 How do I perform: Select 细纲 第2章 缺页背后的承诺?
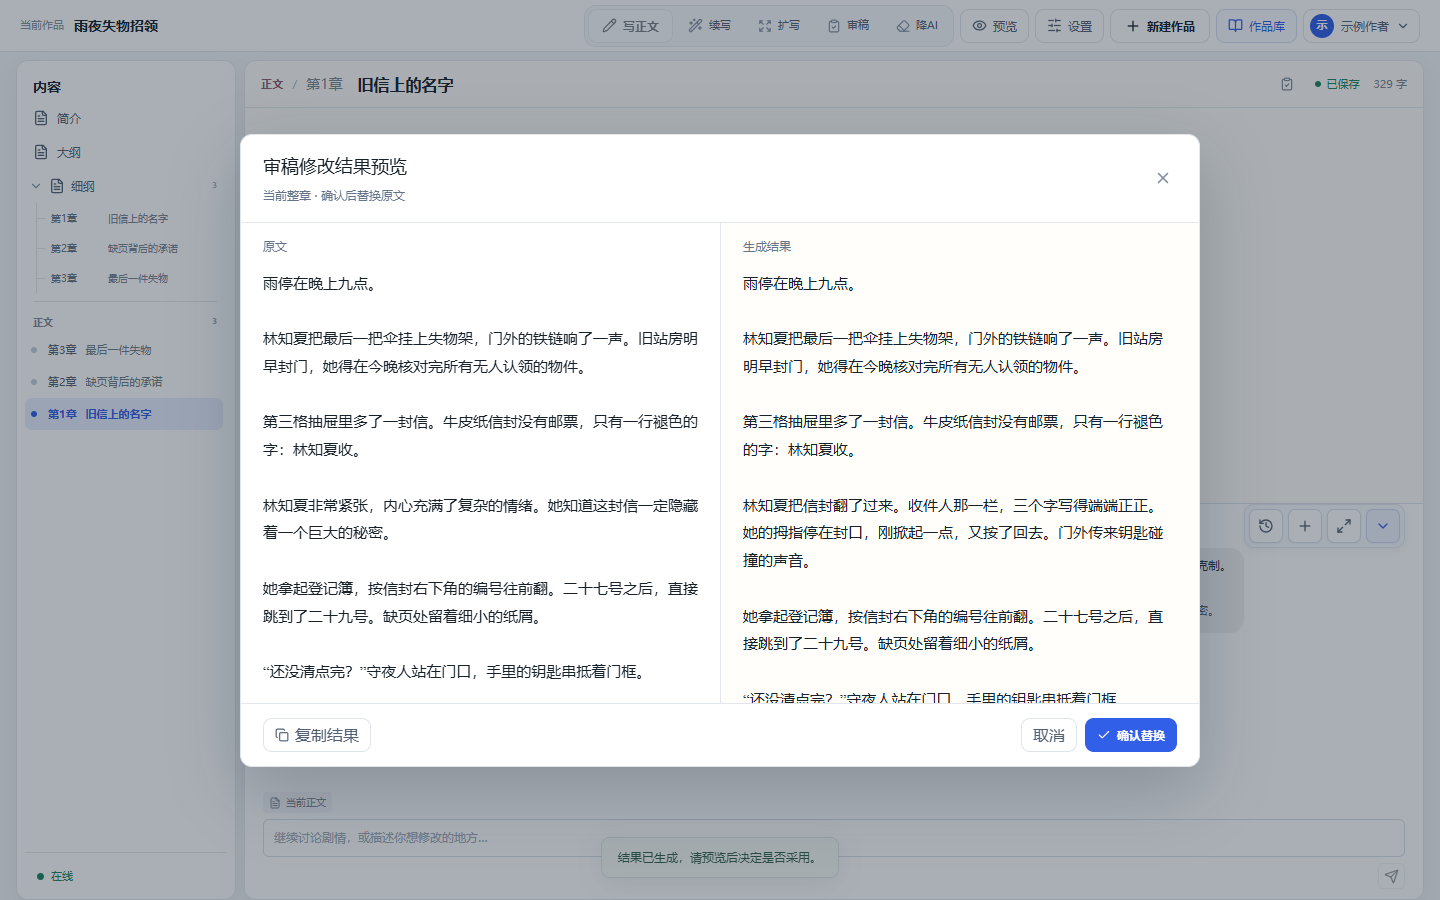pyautogui.click(x=128, y=248)
